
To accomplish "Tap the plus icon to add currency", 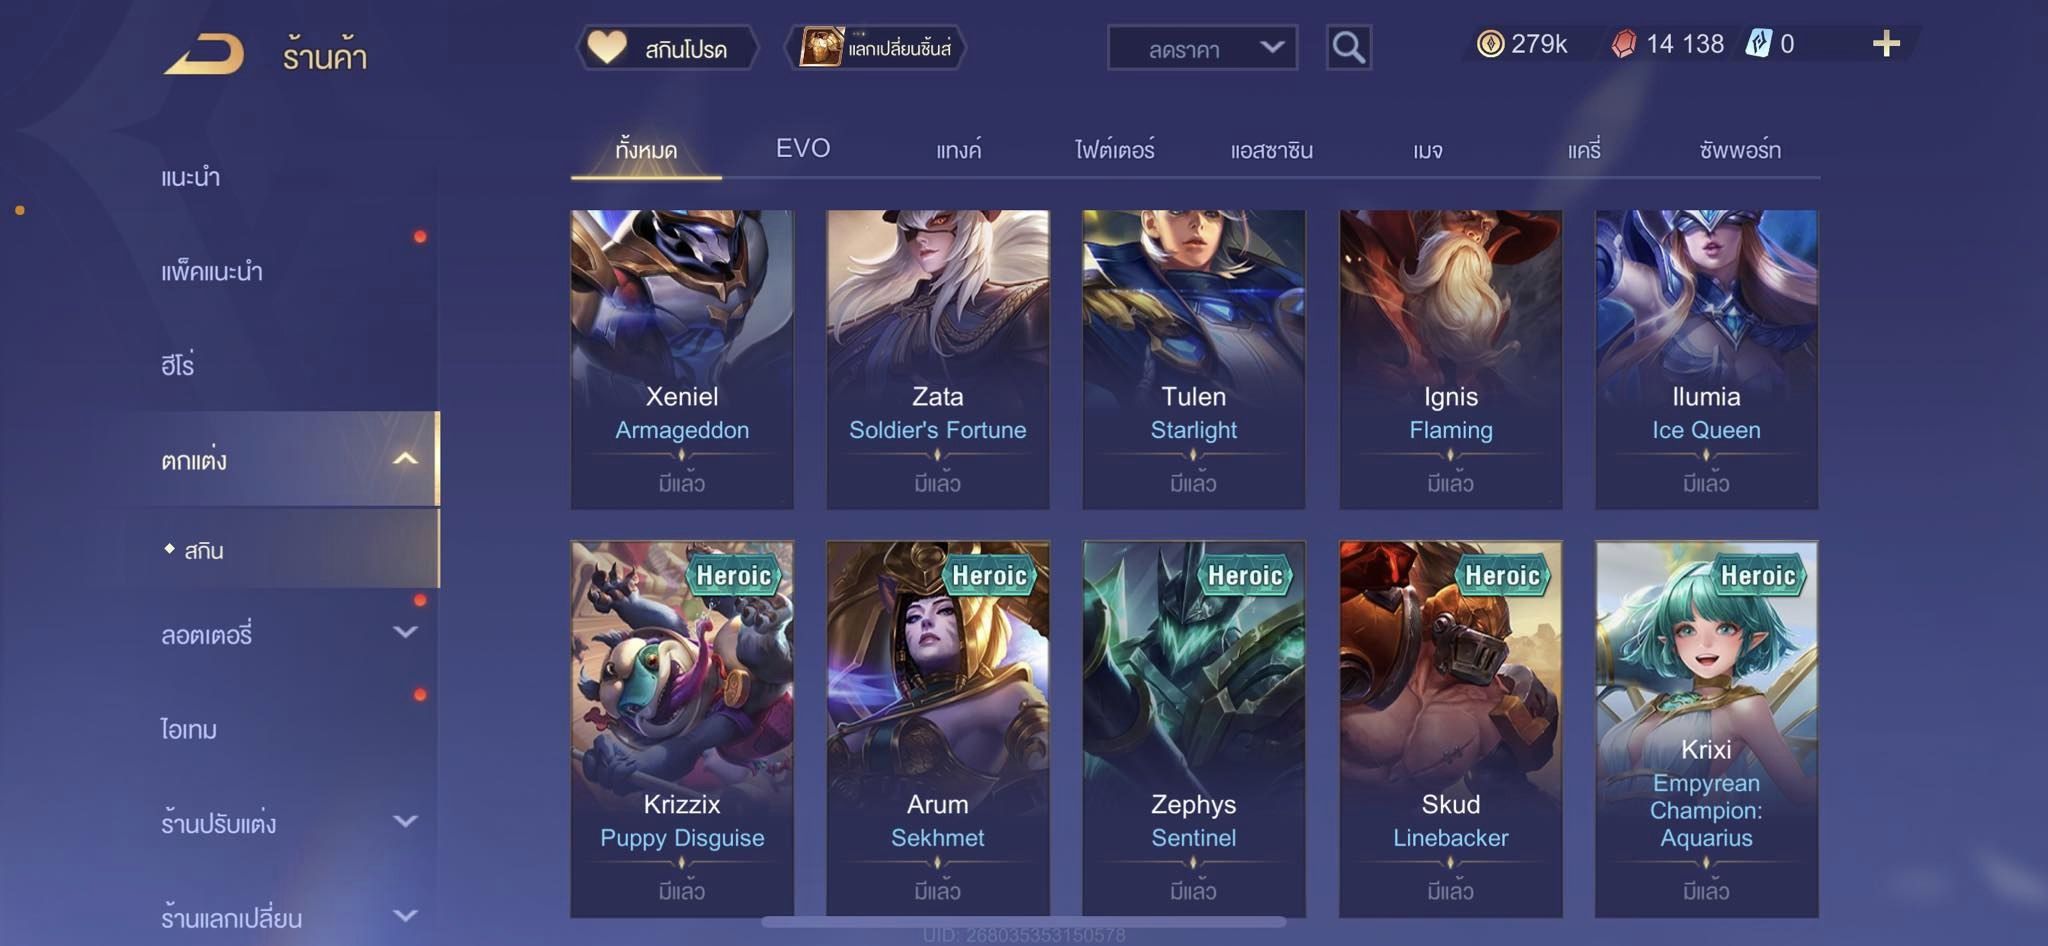I will (x=1886, y=44).
